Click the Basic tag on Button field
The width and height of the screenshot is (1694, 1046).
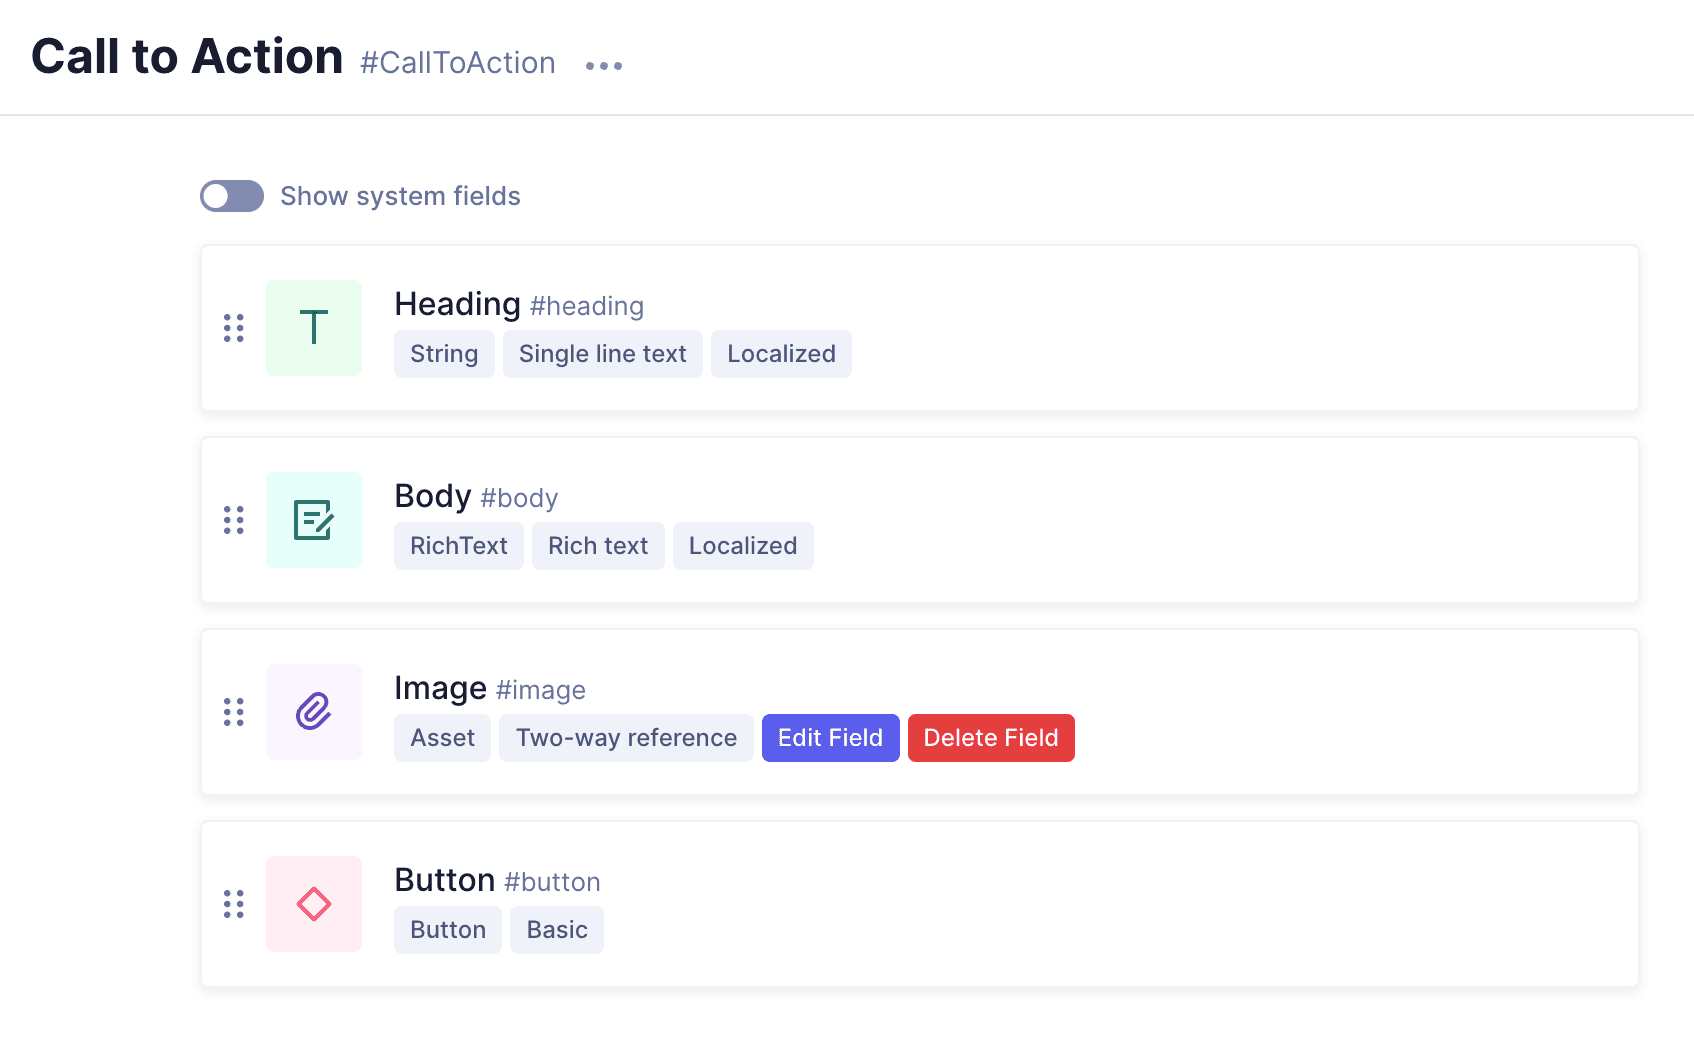(x=557, y=930)
